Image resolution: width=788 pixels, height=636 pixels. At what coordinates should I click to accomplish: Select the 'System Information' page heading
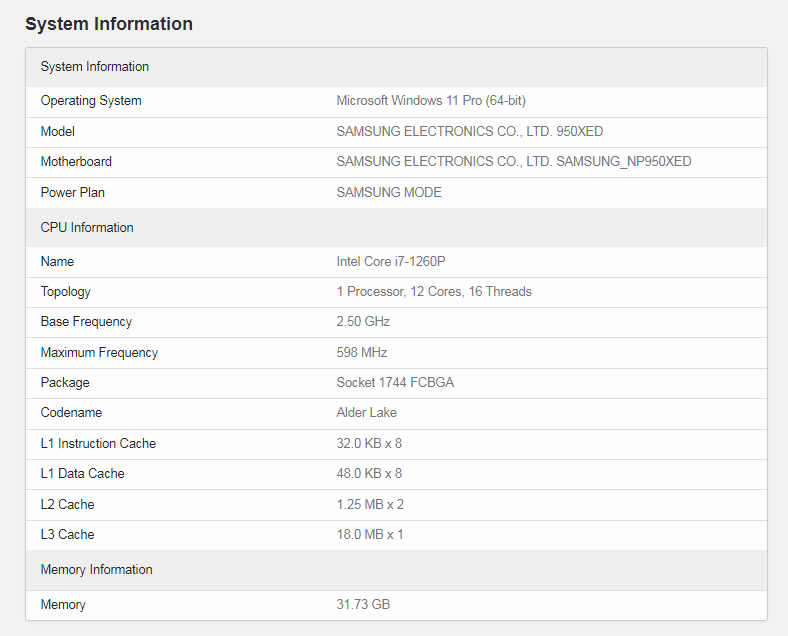tap(109, 24)
